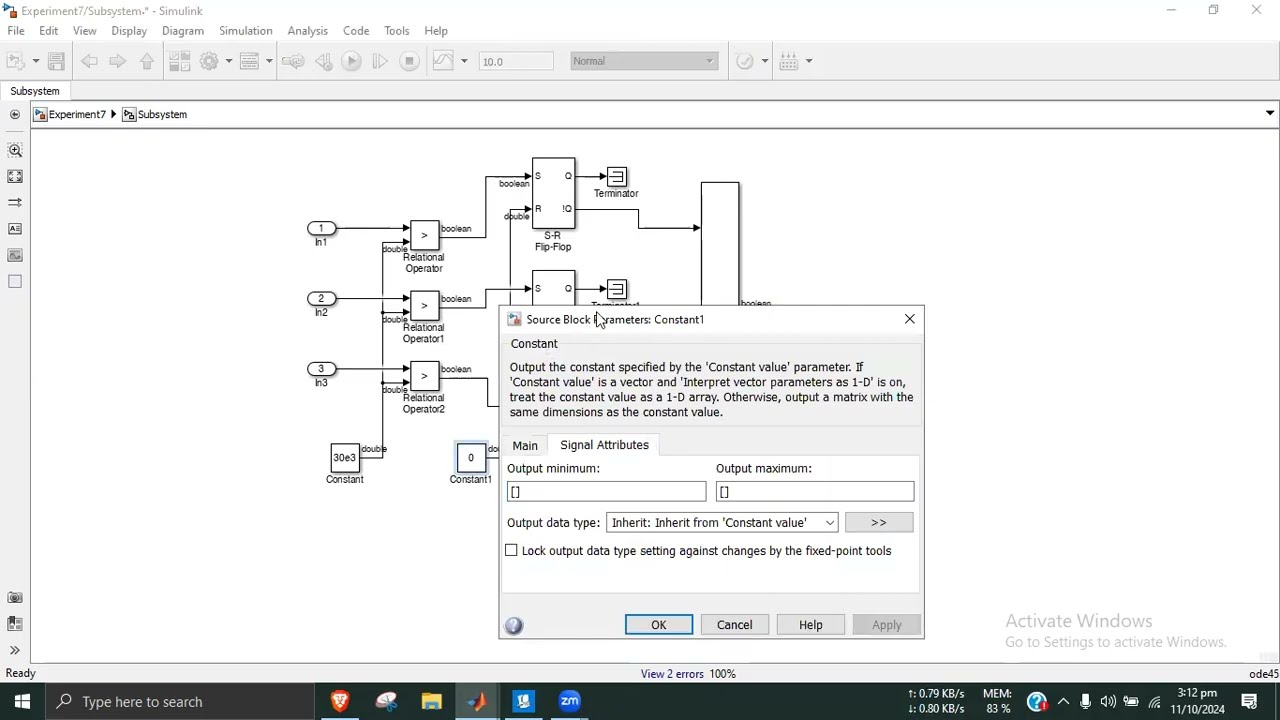
Task: Open File Explorer from the taskbar
Action: pyautogui.click(x=432, y=702)
